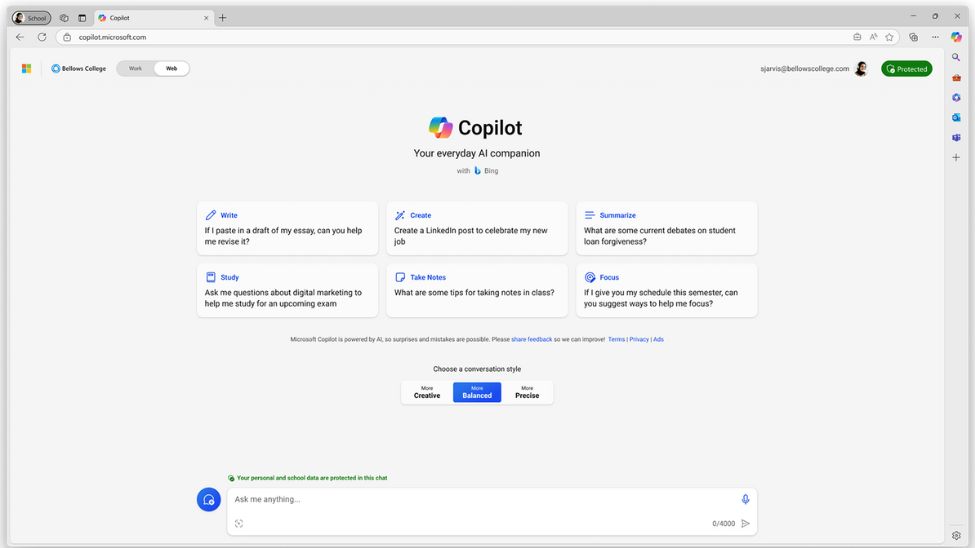The width and height of the screenshot is (975, 548).
Task: Click the Microsoft logo icon
Action: [x=26, y=68]
